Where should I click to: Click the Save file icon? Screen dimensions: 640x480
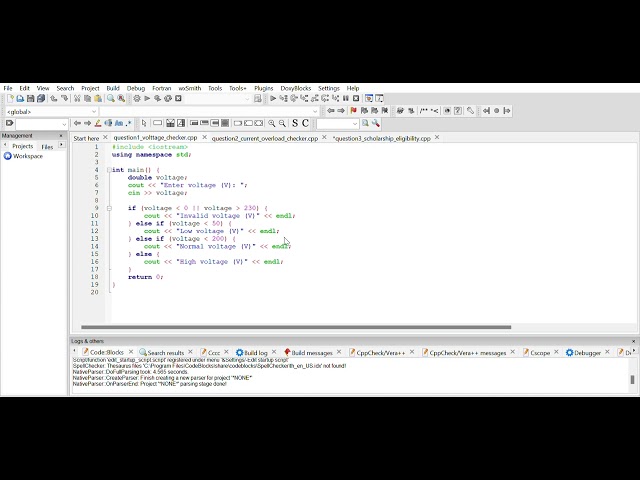coord(31,98)
